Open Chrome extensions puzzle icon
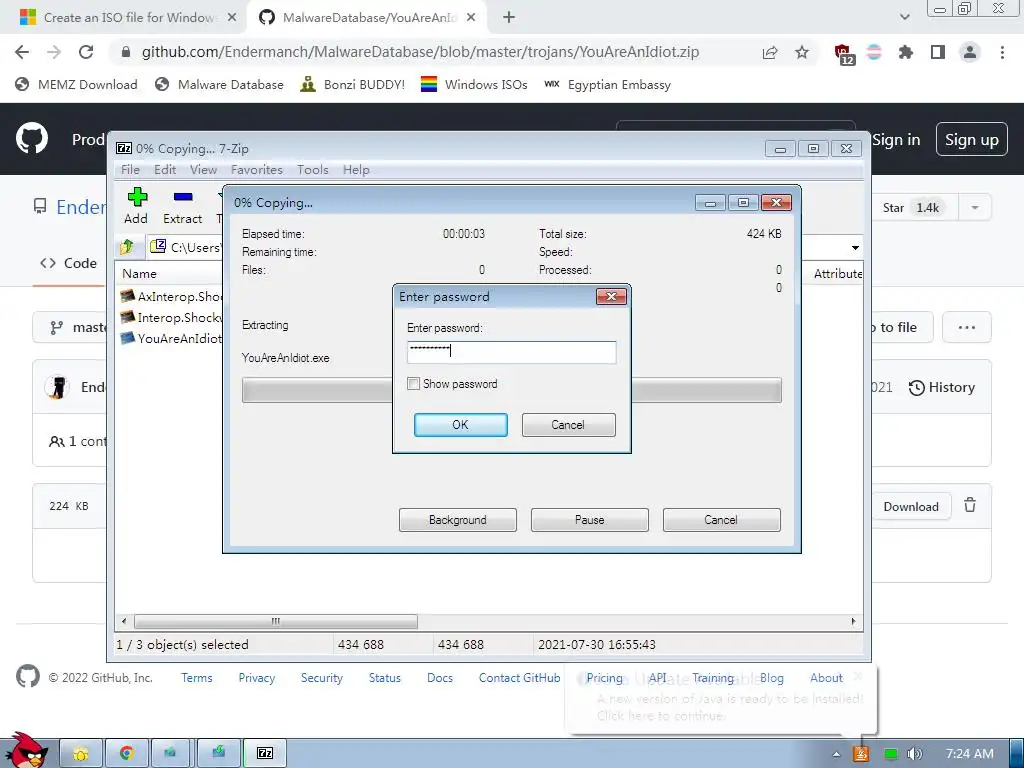This screenshot has height=768, width=1024. click(x=906, y=52)
